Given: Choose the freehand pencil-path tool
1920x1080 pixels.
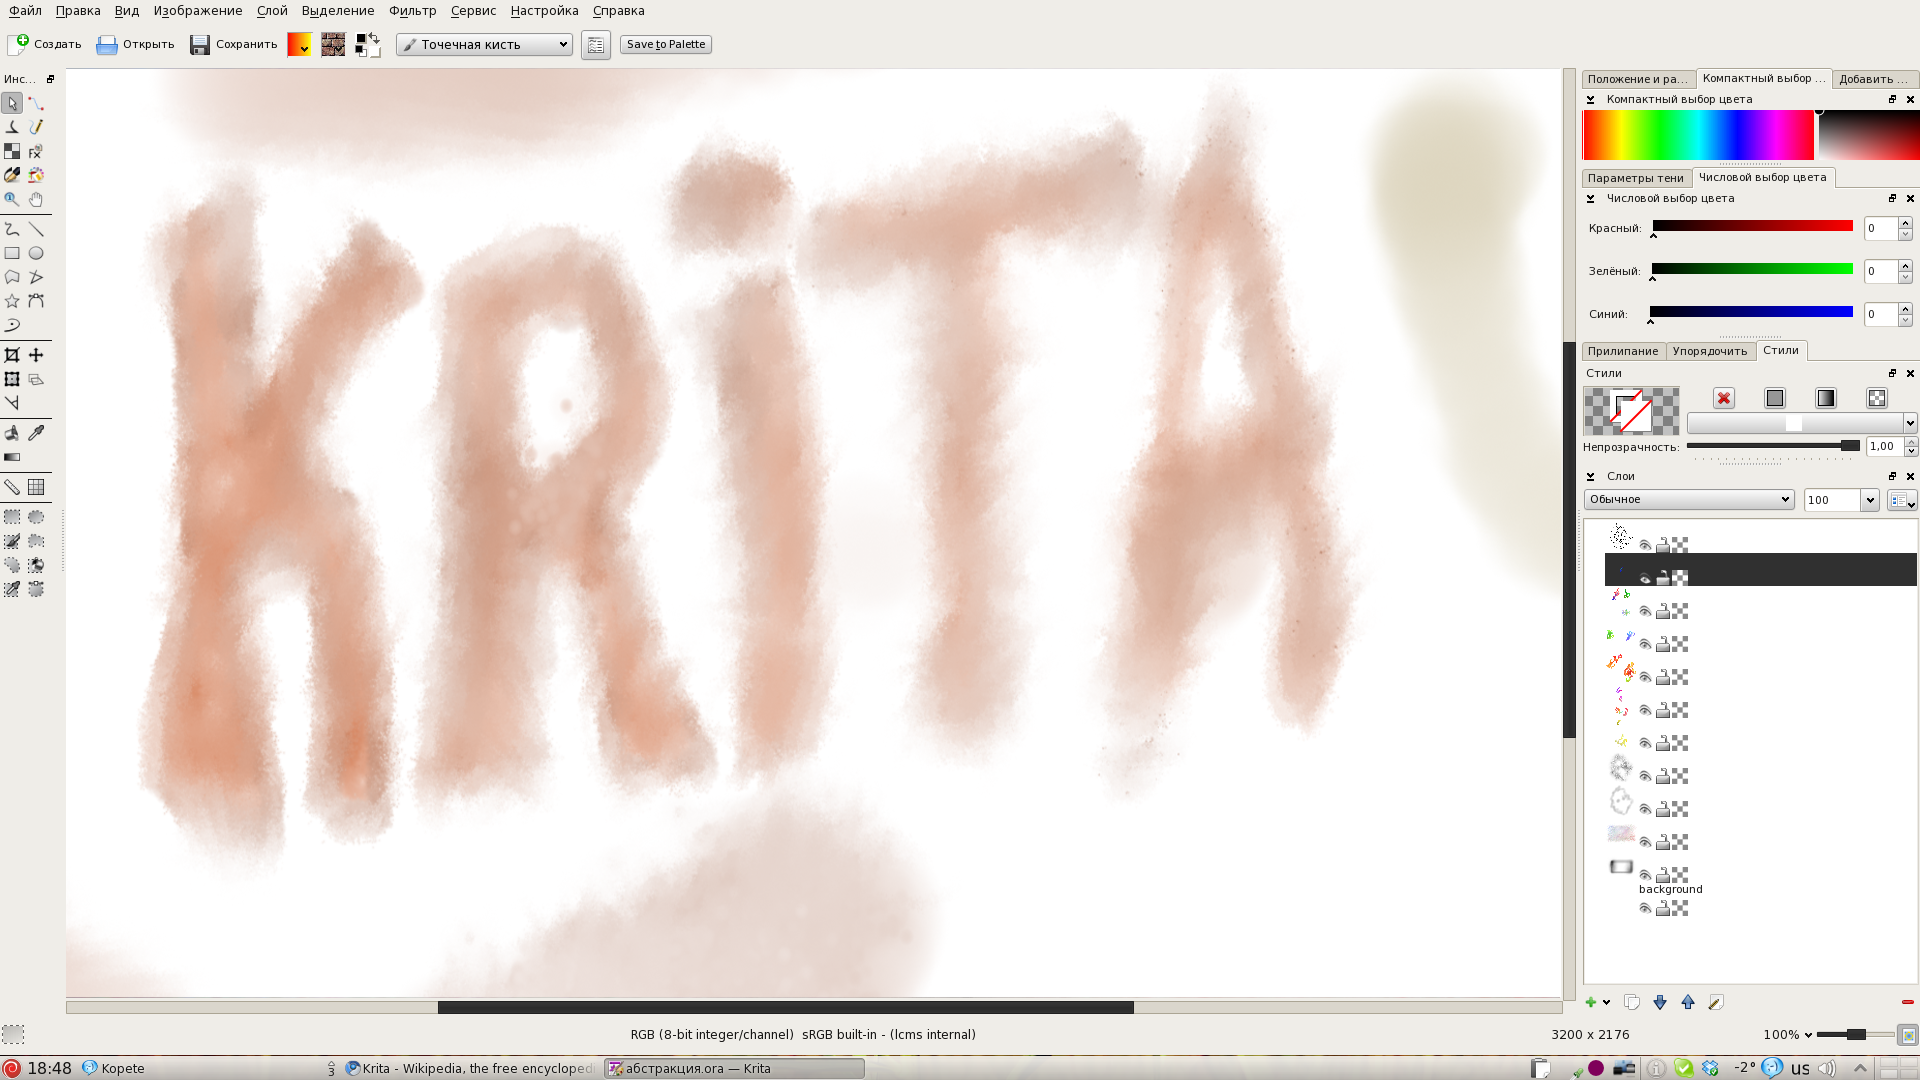Looking at the screenshot, I should (36, 127).
